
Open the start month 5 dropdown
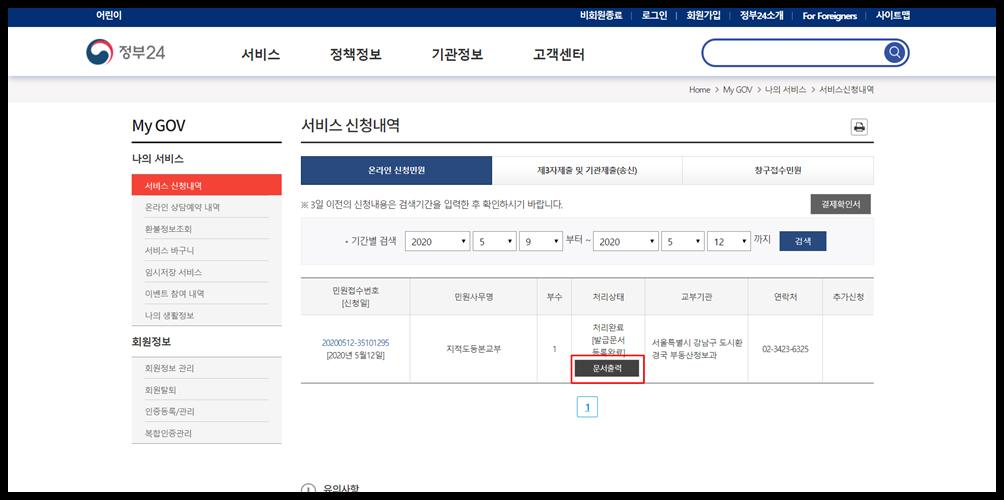(494, 241)
